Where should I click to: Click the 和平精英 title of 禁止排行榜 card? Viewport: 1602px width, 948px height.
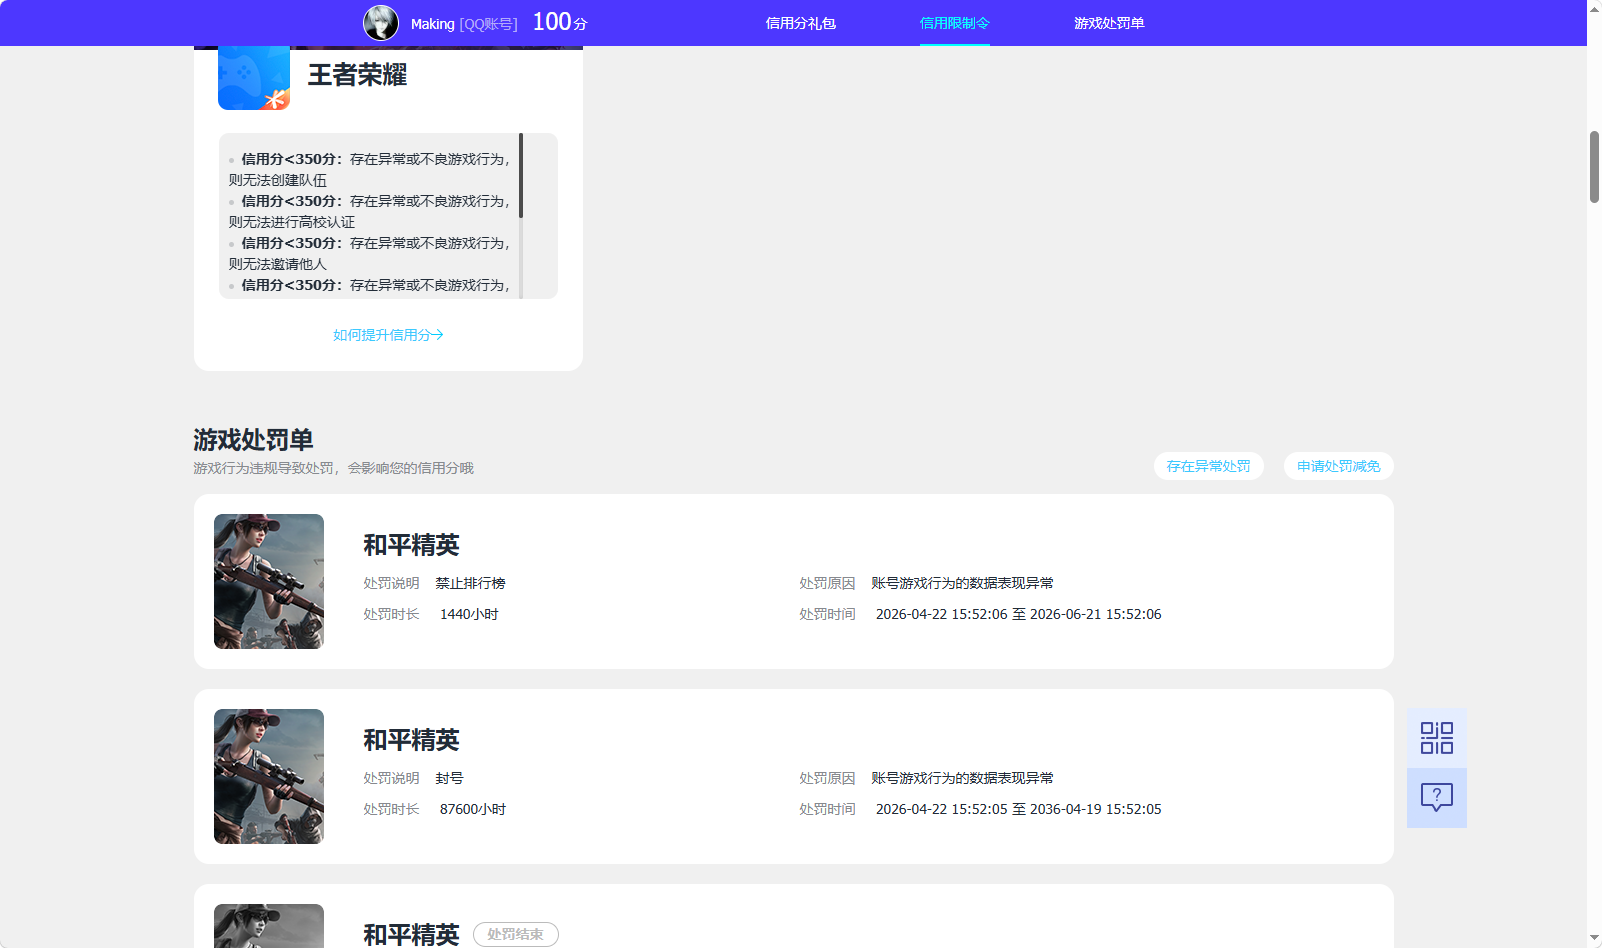[411, 545]
